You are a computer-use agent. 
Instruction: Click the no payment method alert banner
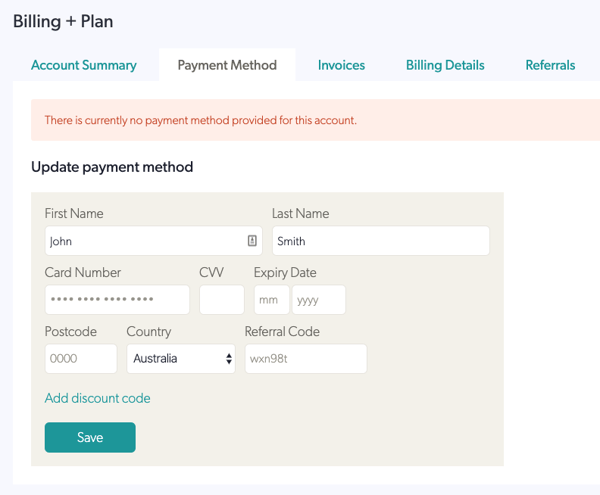tap(315, 120)
